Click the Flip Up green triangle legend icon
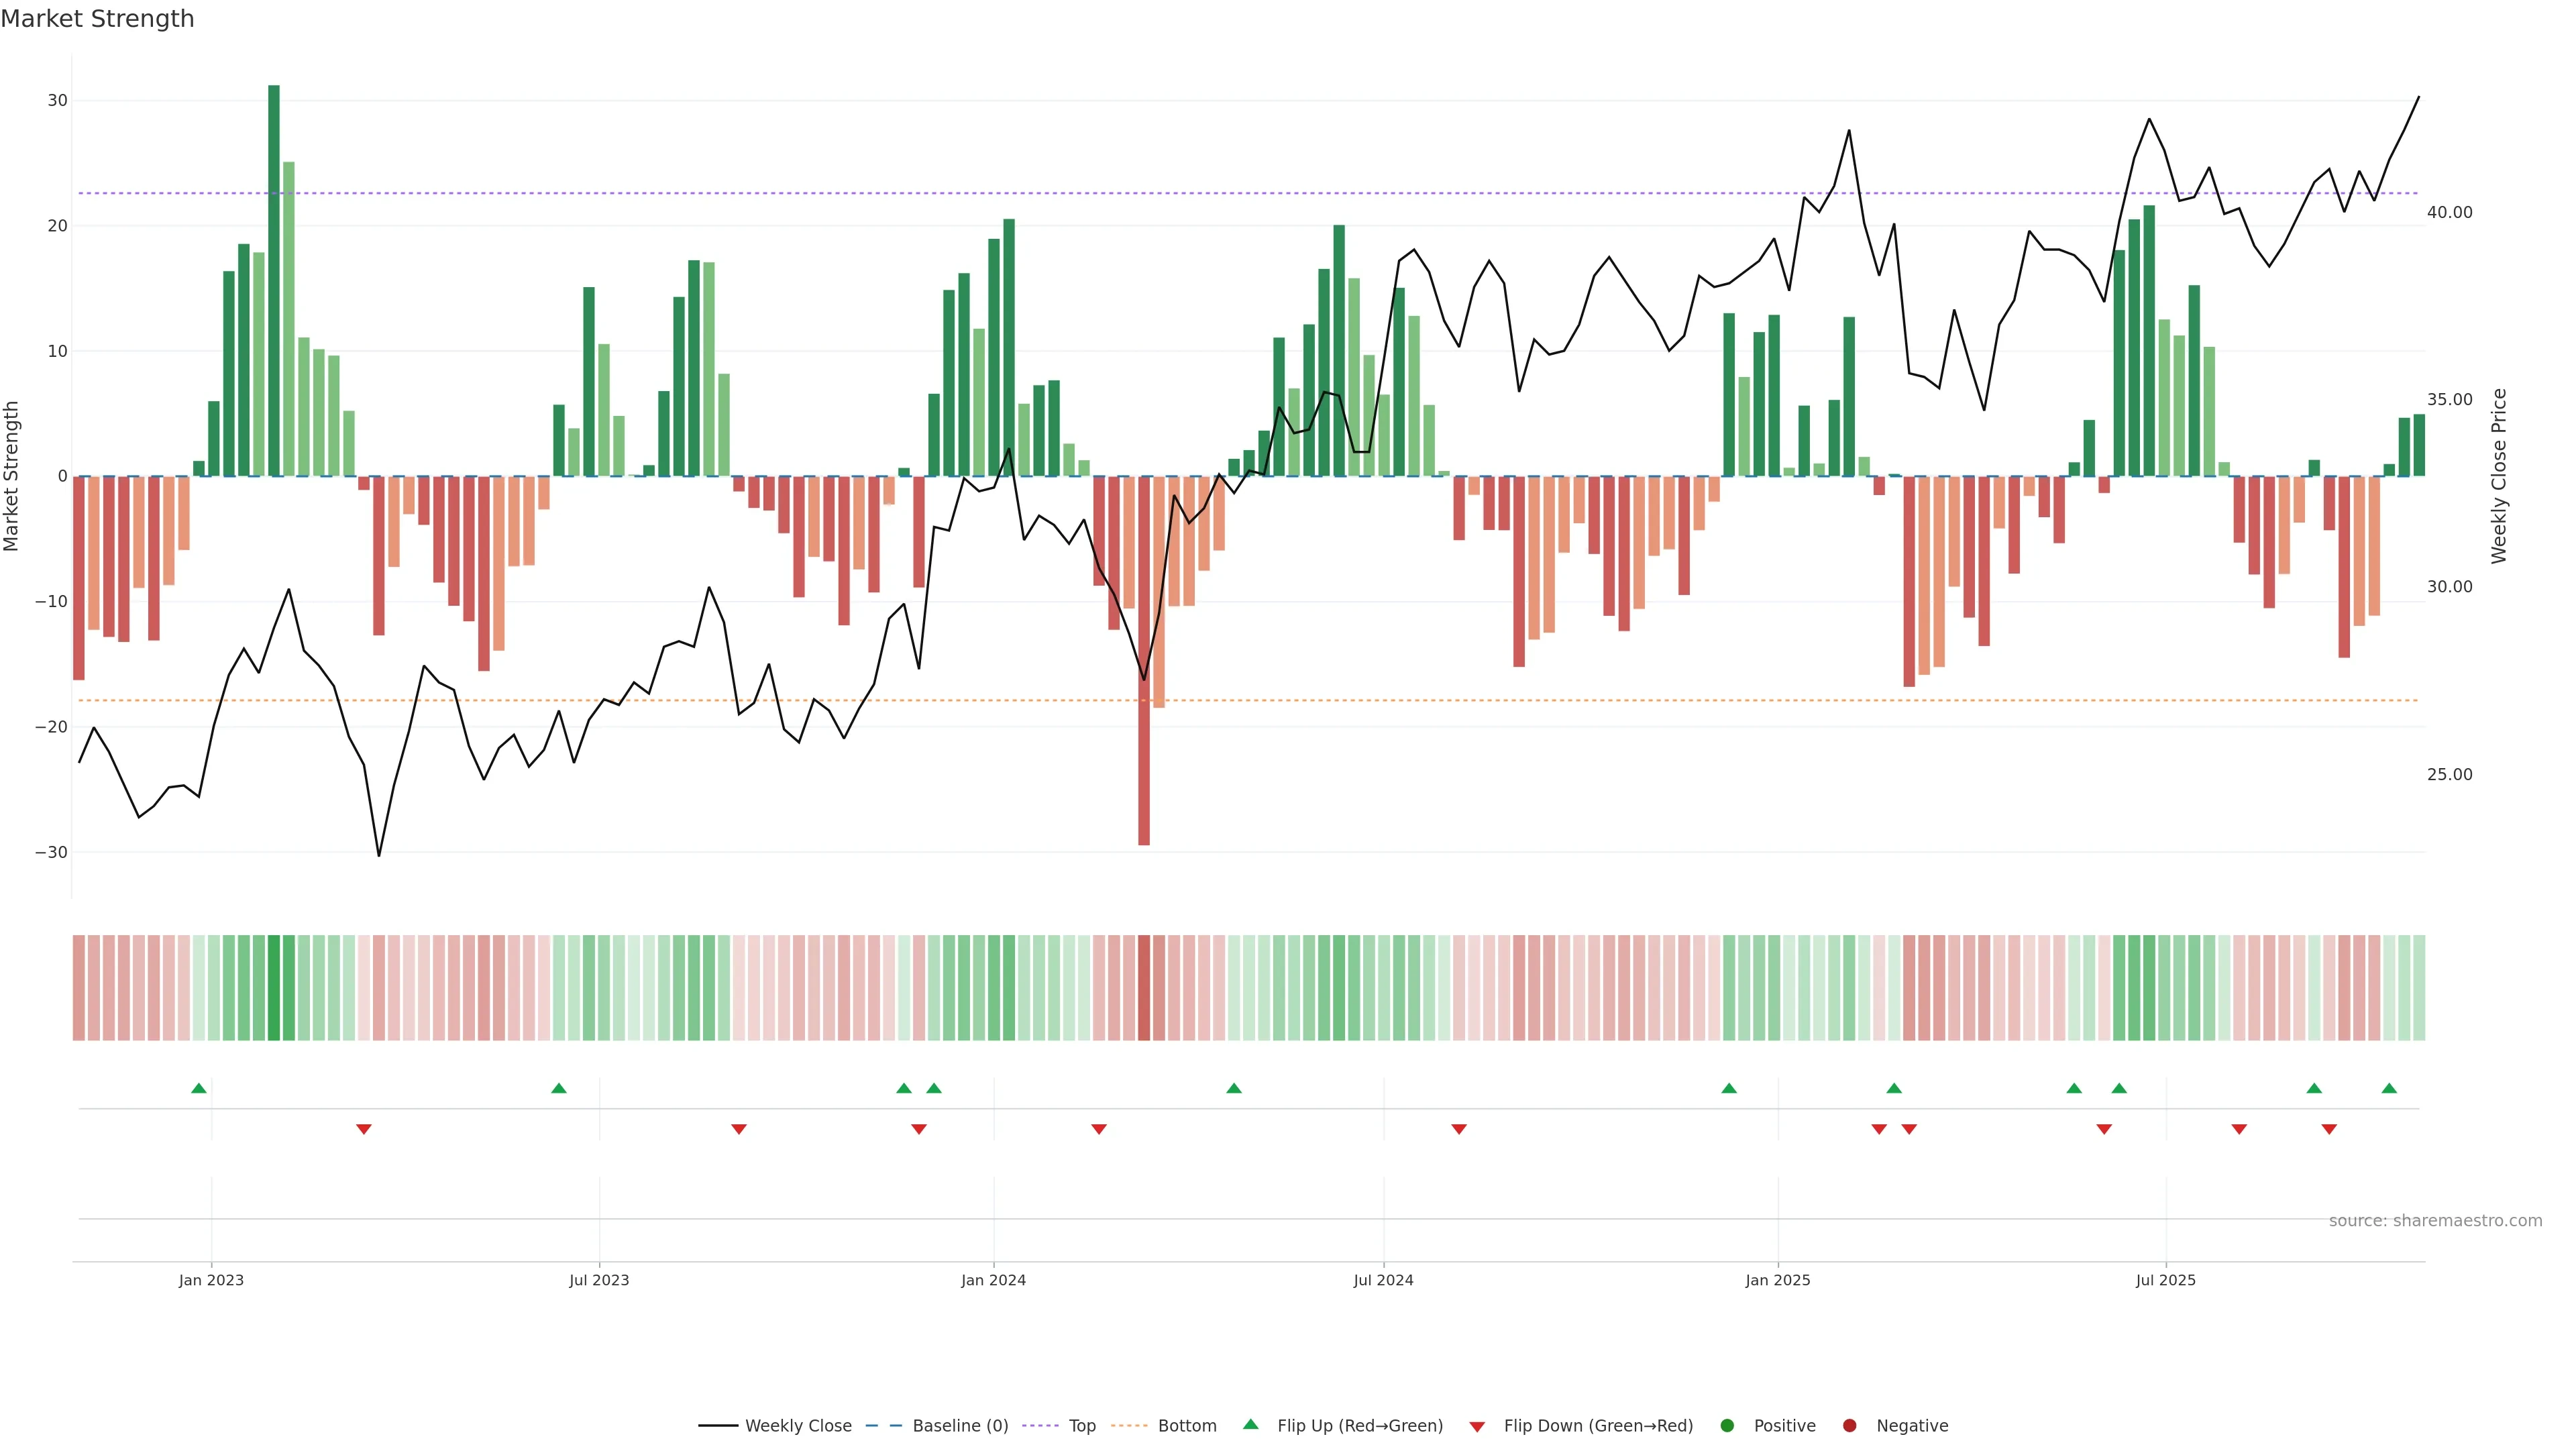This screenshot has width=2576, height=1449. [x=1250, y=1424]
